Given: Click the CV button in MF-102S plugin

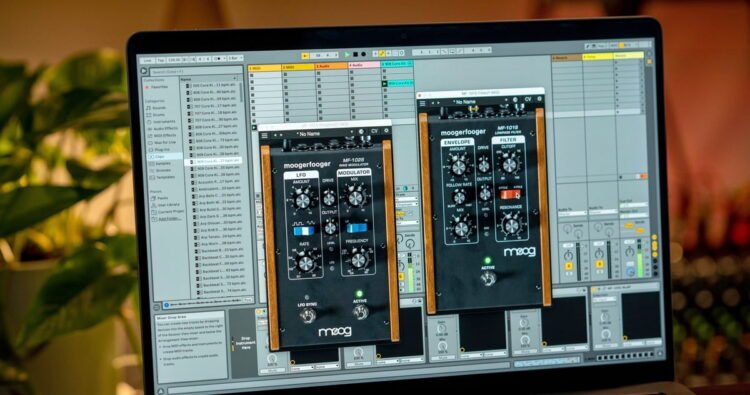Looking at the screenshot, I should tap(375, 130).
